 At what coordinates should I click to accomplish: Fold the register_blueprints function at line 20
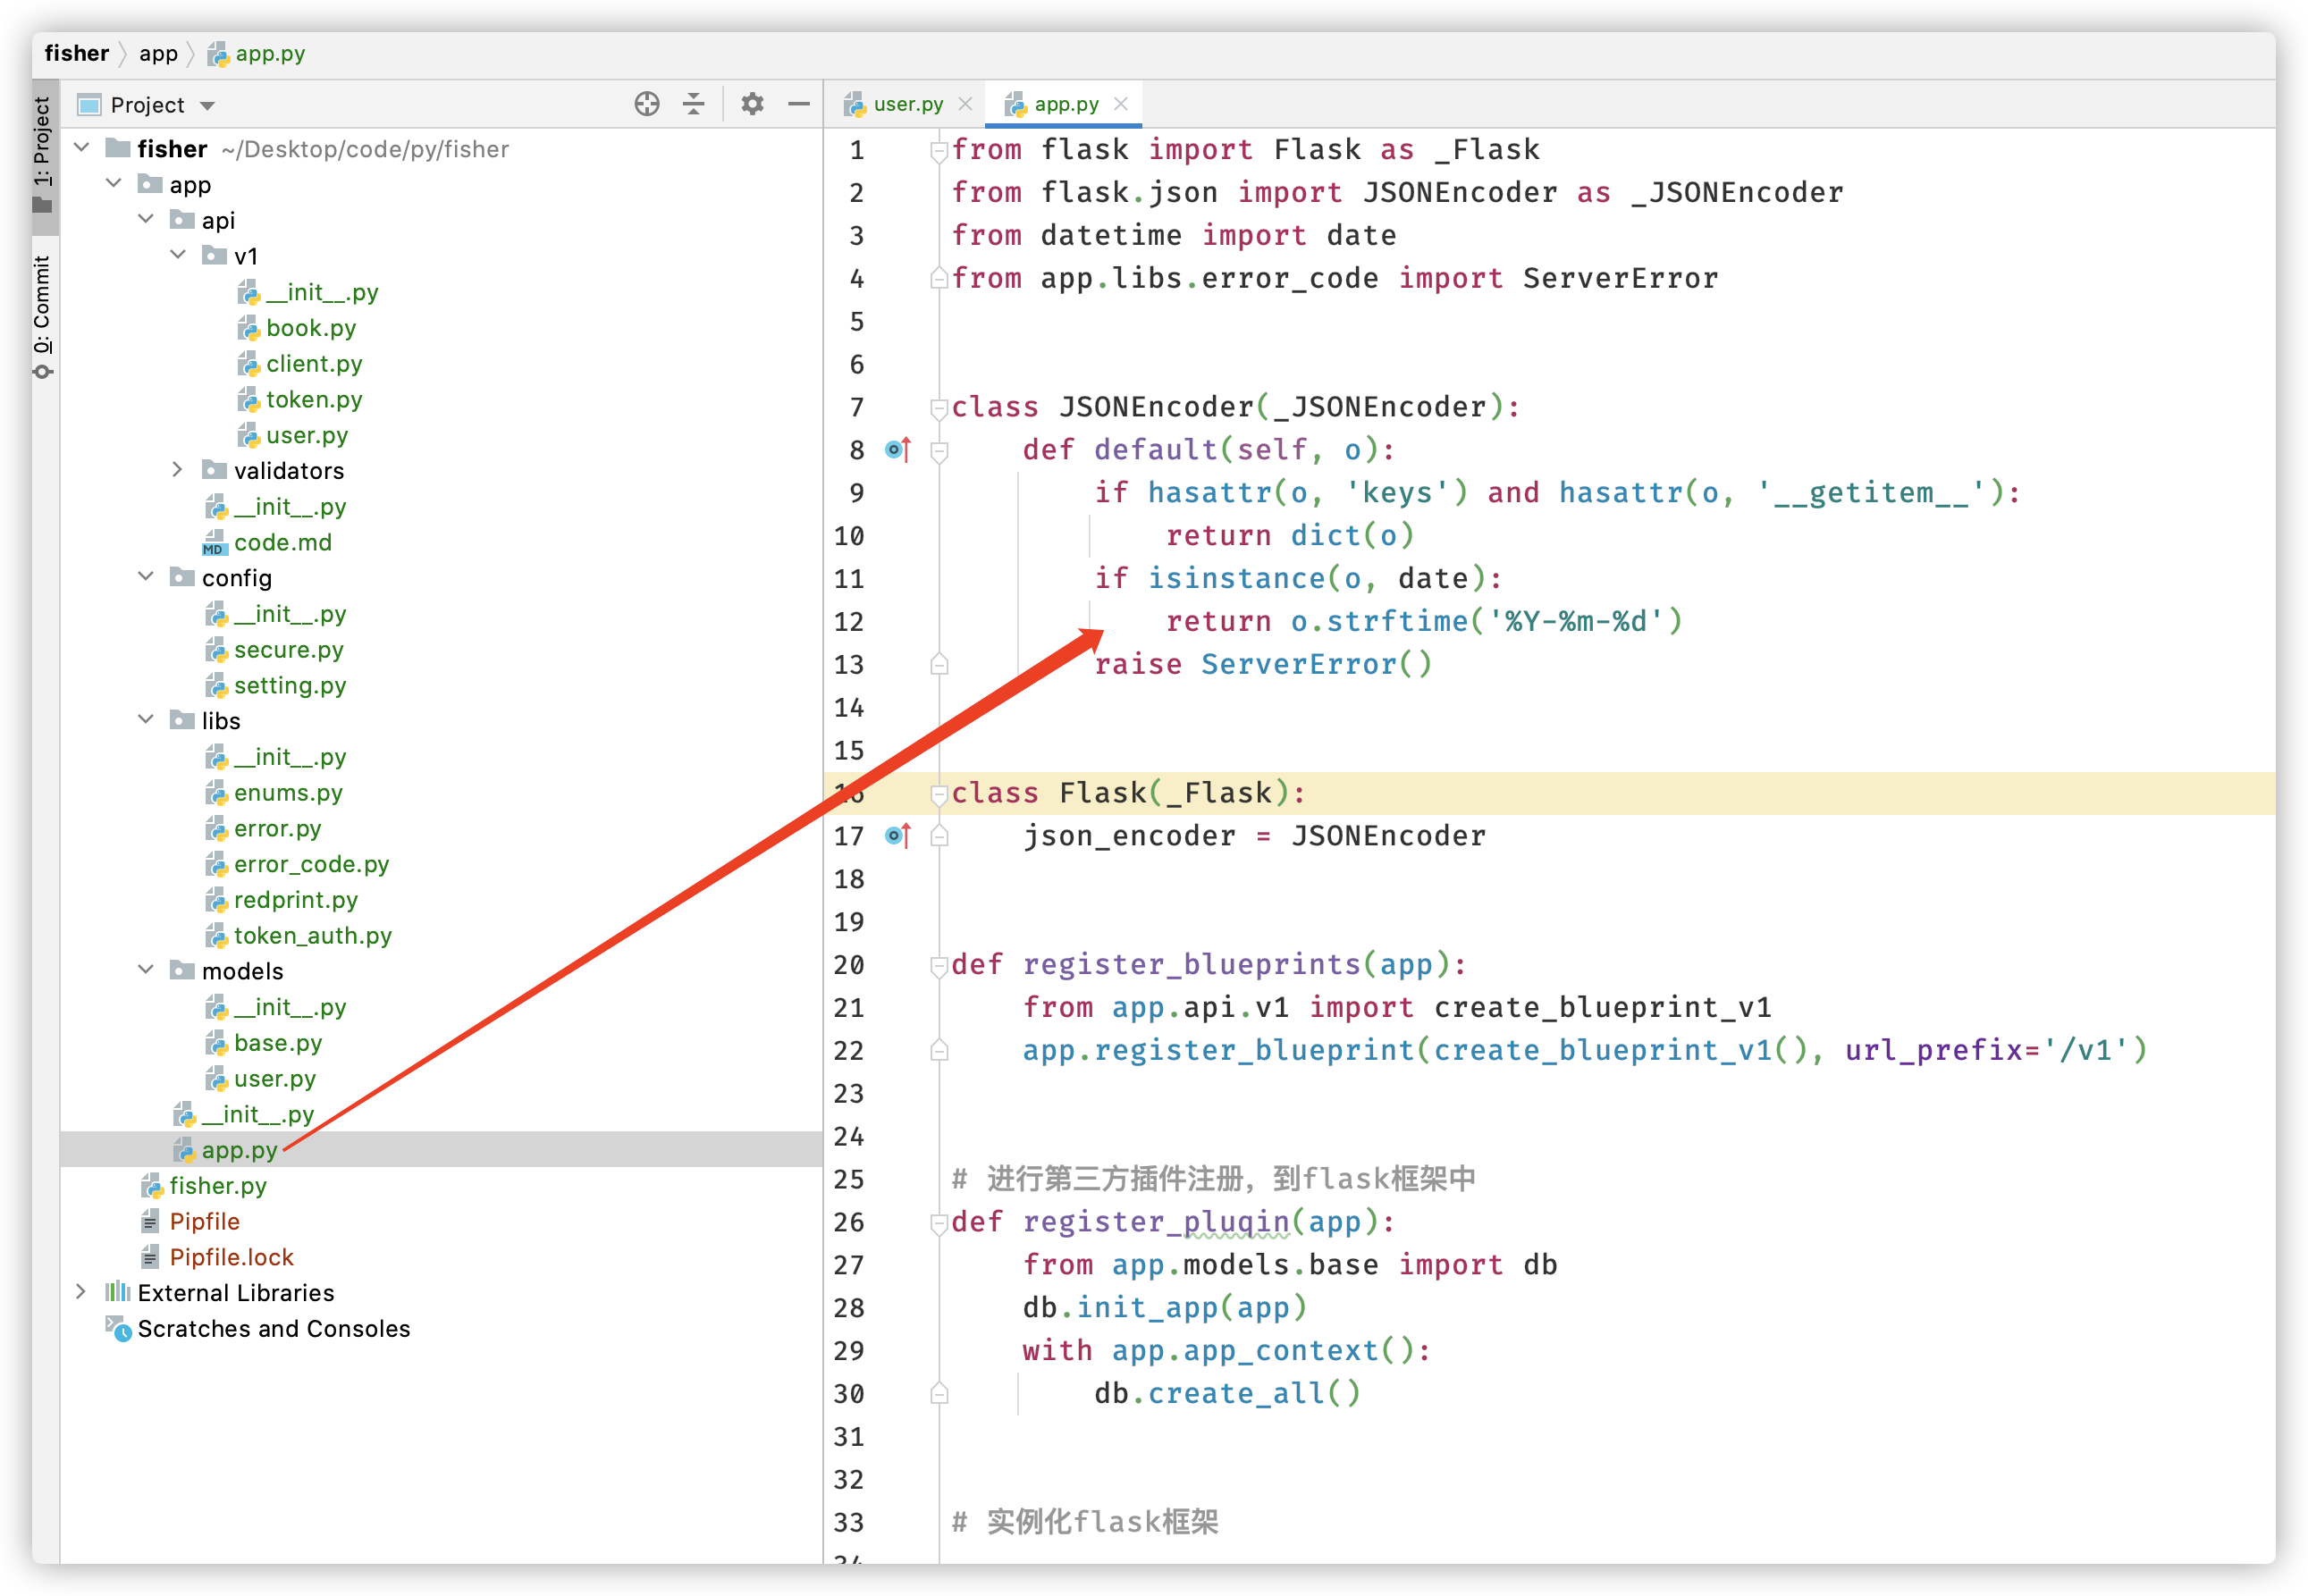click(x=939, y=965)
